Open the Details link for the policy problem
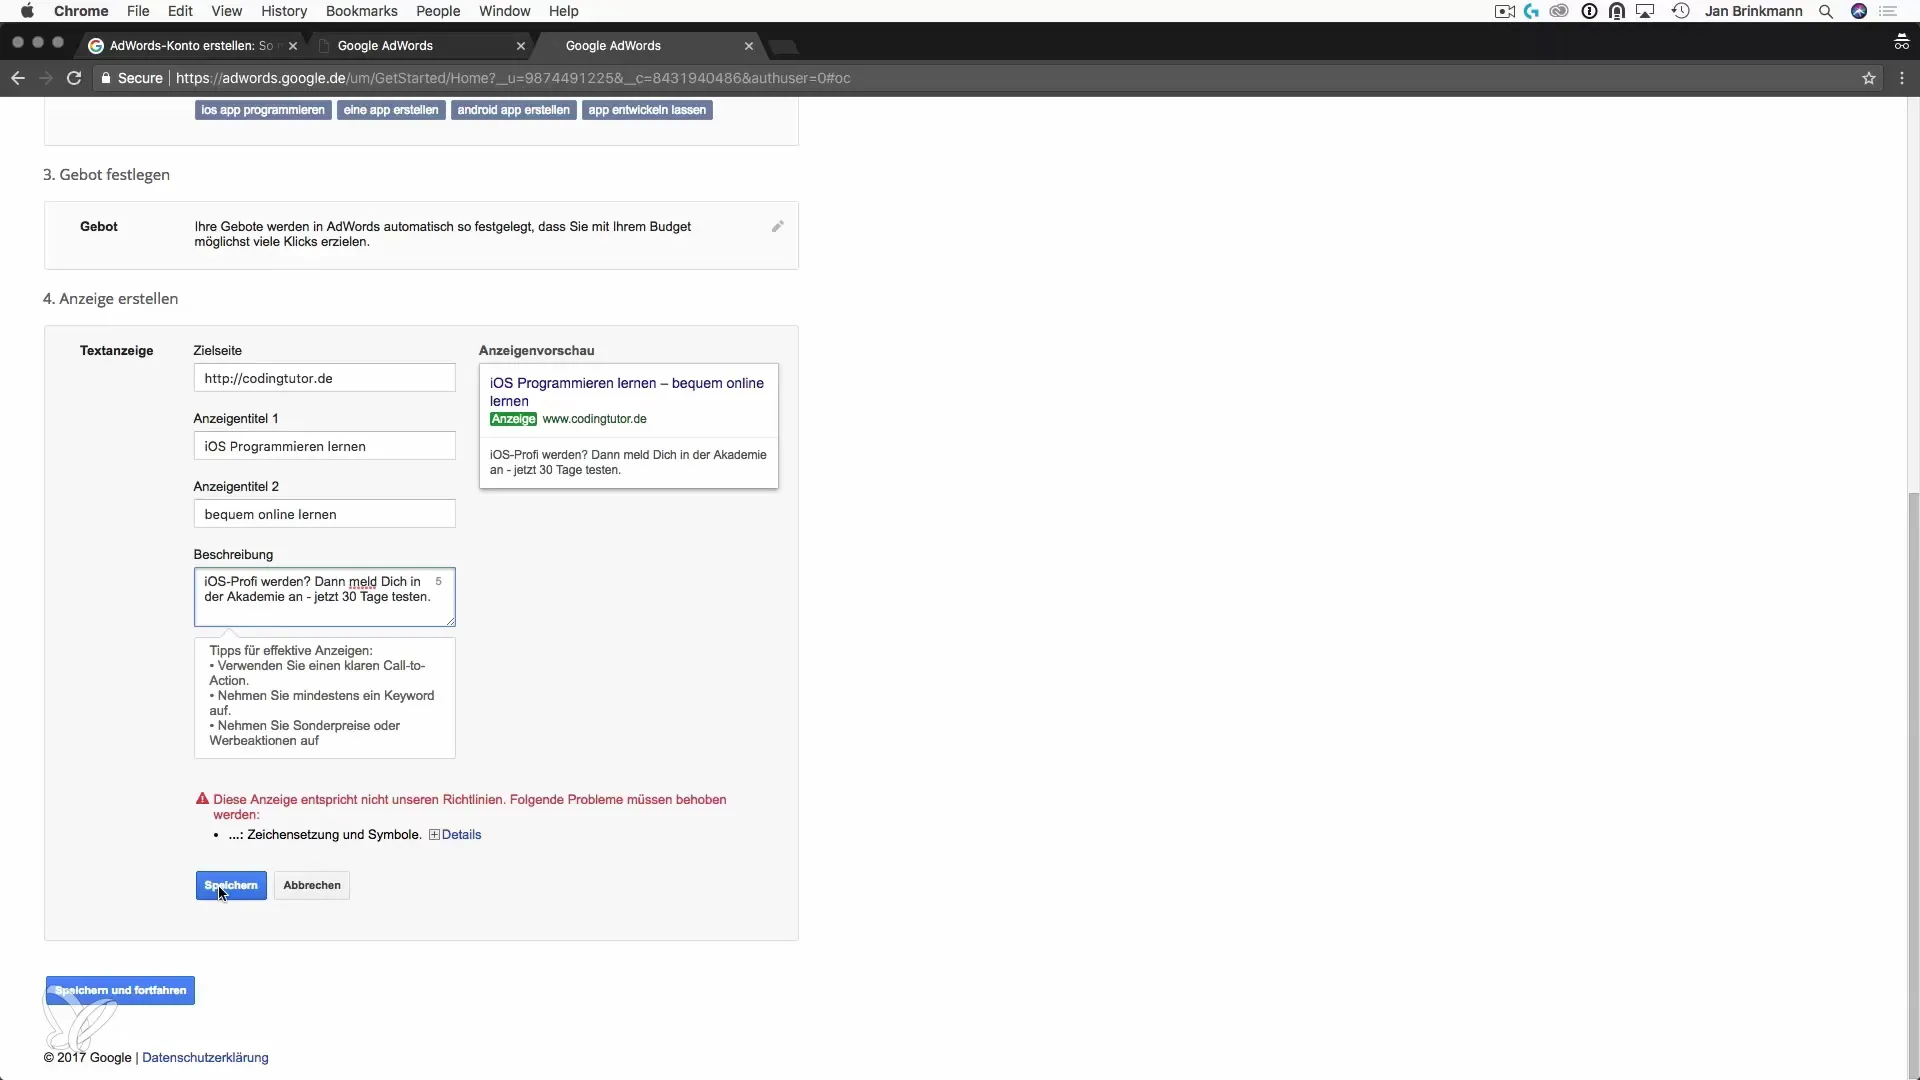Screen dimensions: 1920x1080 pyautogui.click(x=461, y=835)
